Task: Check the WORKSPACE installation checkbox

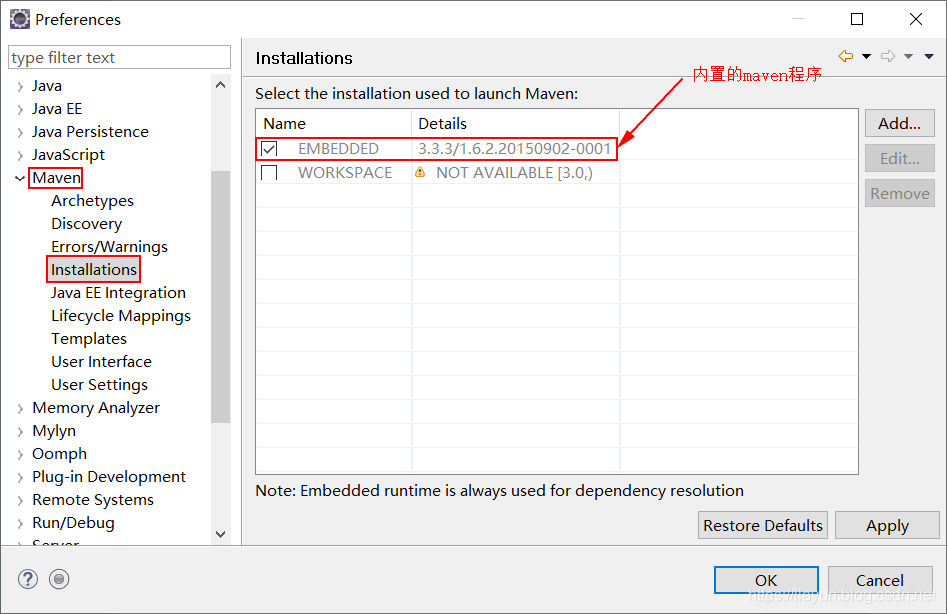Action: coord(269,173)
